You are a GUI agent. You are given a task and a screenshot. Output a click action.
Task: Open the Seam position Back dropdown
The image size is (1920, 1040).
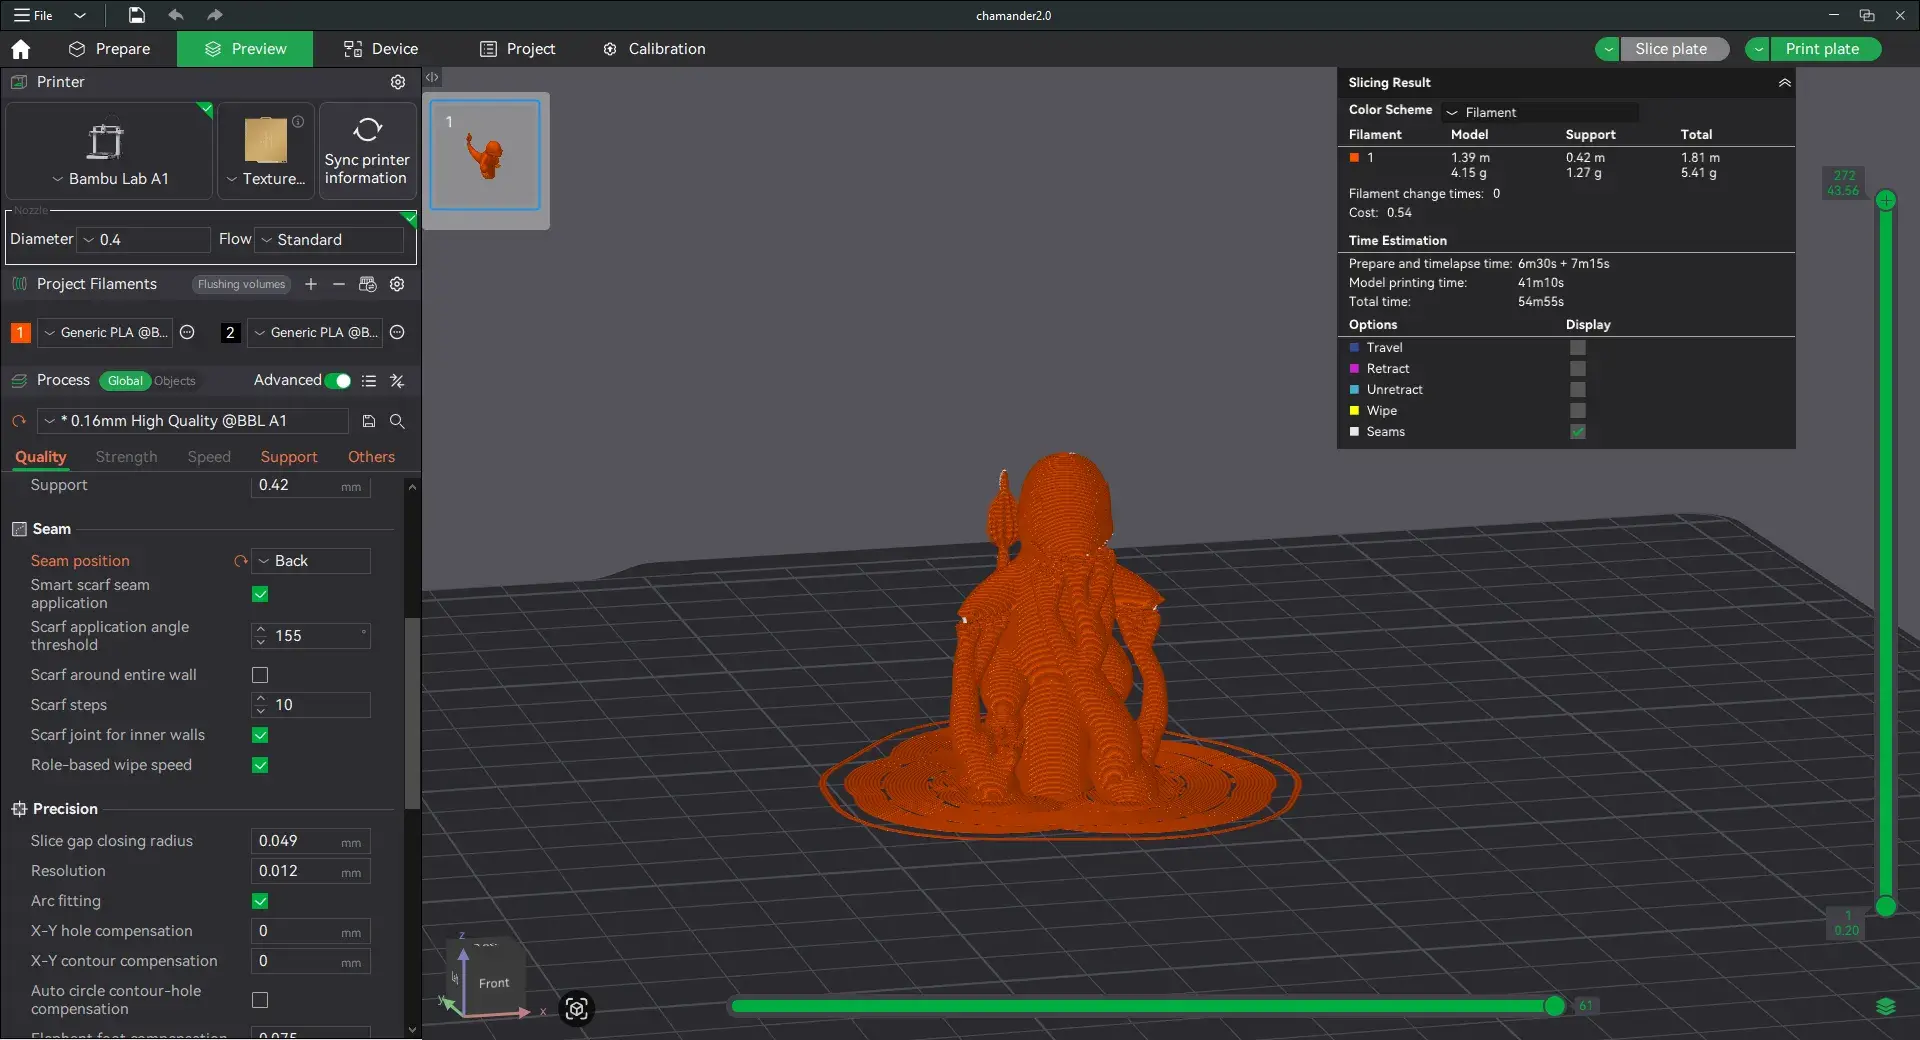(x=311, y=561)
